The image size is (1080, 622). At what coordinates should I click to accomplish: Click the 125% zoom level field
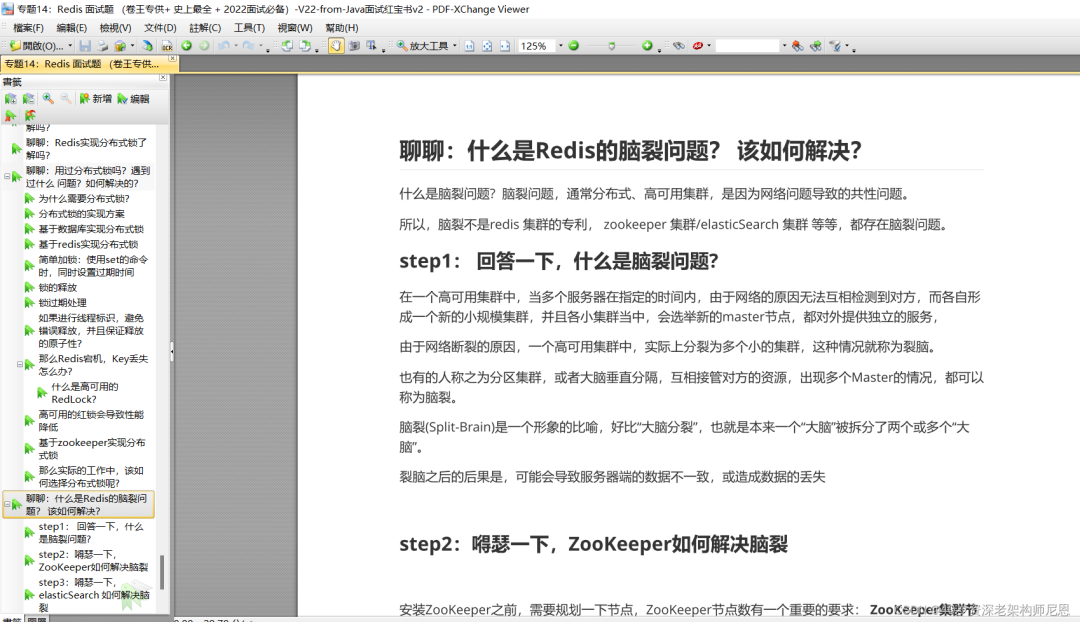tap(537, 46)
